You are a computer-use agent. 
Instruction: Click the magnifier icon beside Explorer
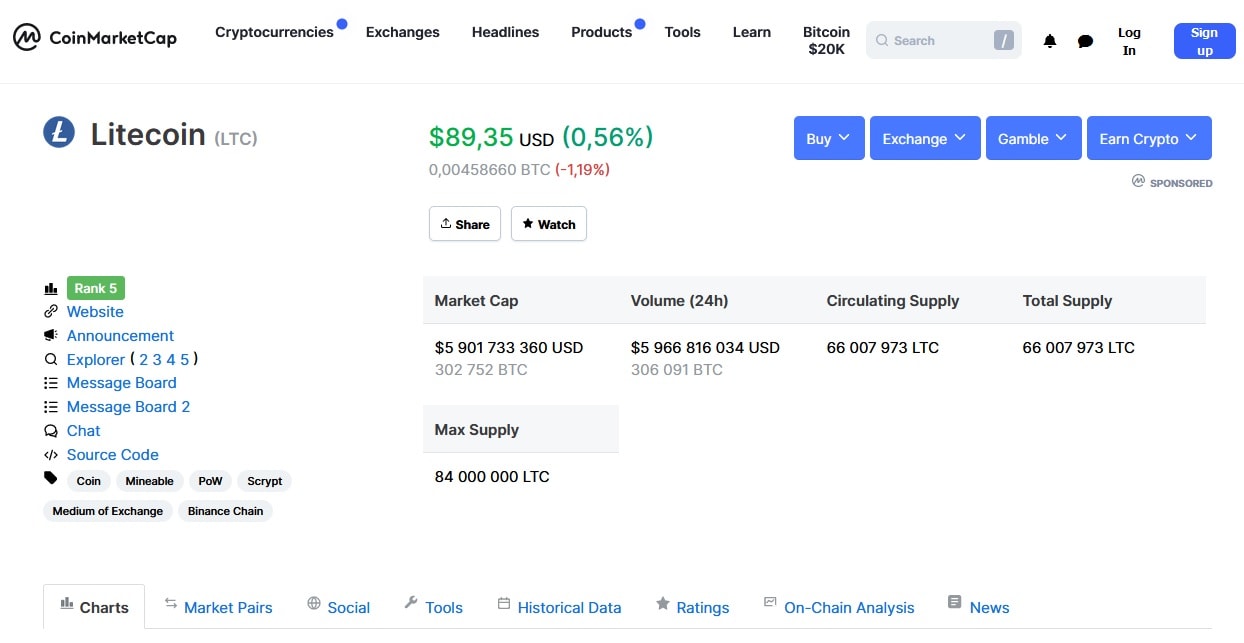click(51, 359)
